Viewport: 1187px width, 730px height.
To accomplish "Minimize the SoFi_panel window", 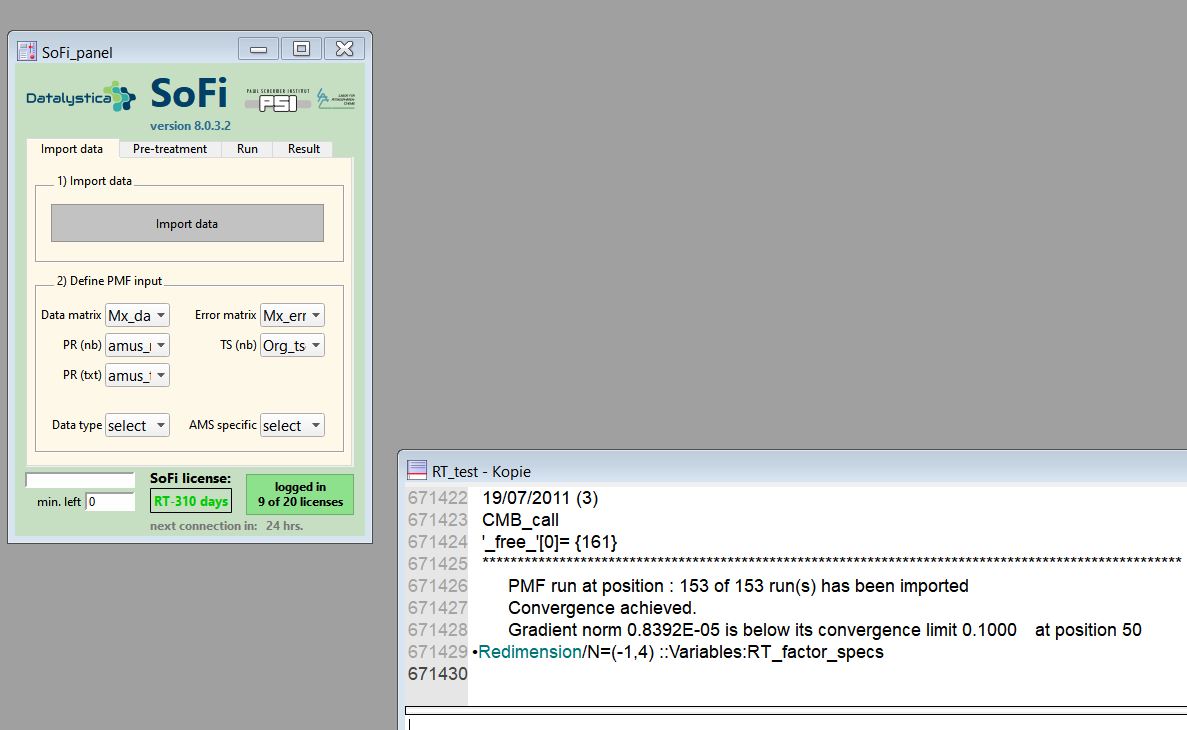I will [x=258, y=49].
